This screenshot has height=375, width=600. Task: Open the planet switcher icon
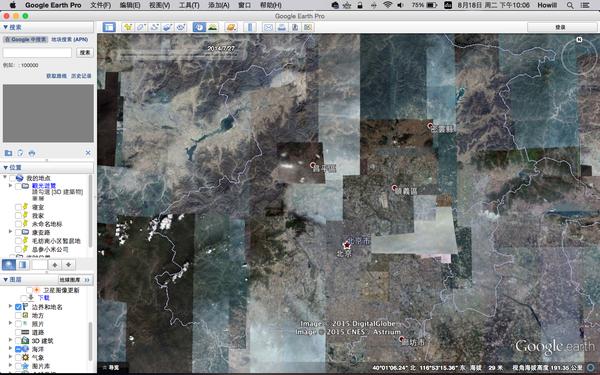tap(231, 27)
